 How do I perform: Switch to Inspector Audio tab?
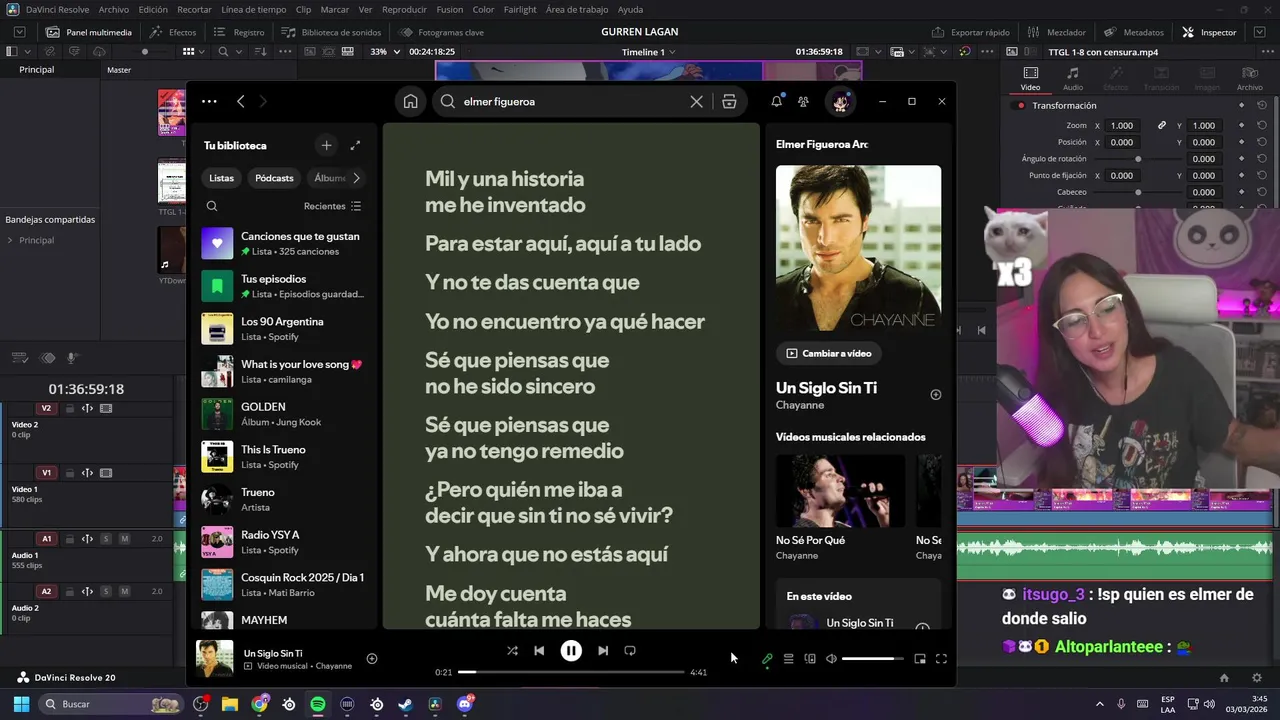[x=1072, y=78]
